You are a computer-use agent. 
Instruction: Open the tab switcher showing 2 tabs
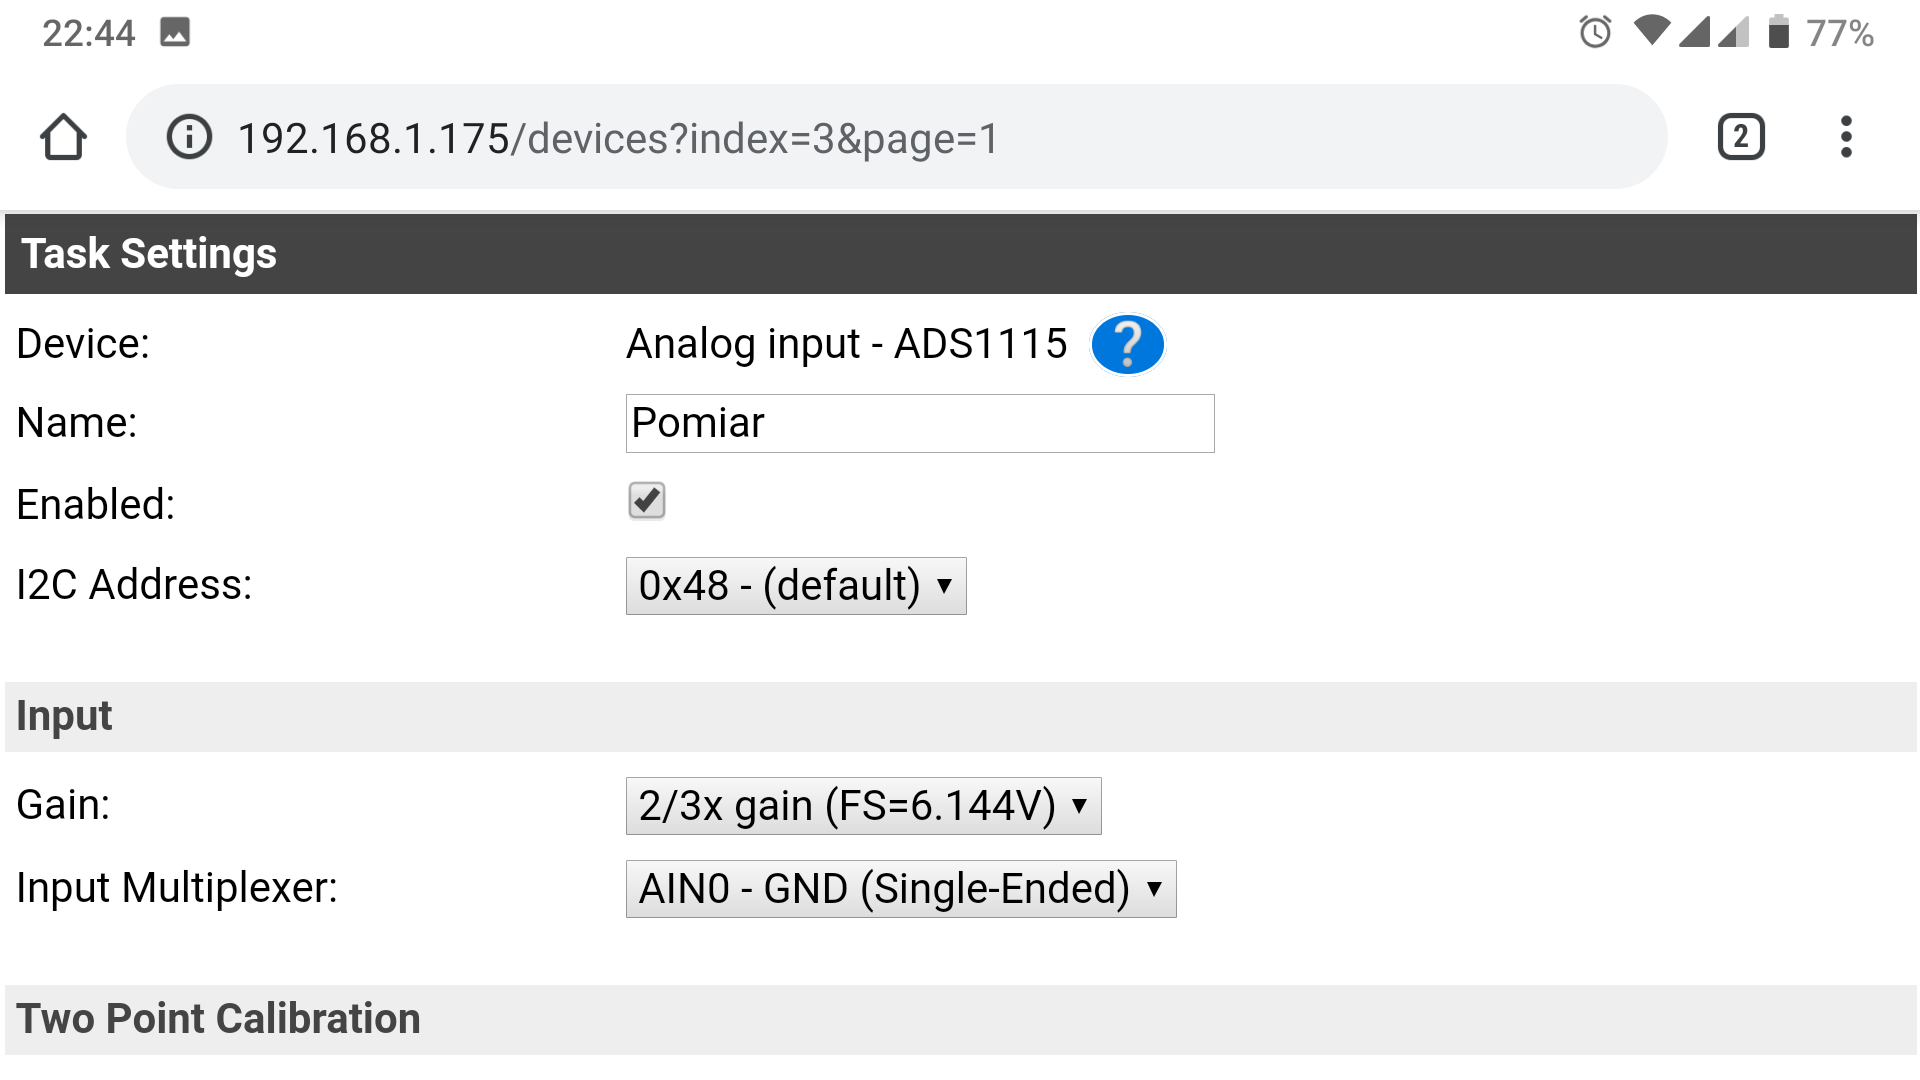click(1741, 137)
